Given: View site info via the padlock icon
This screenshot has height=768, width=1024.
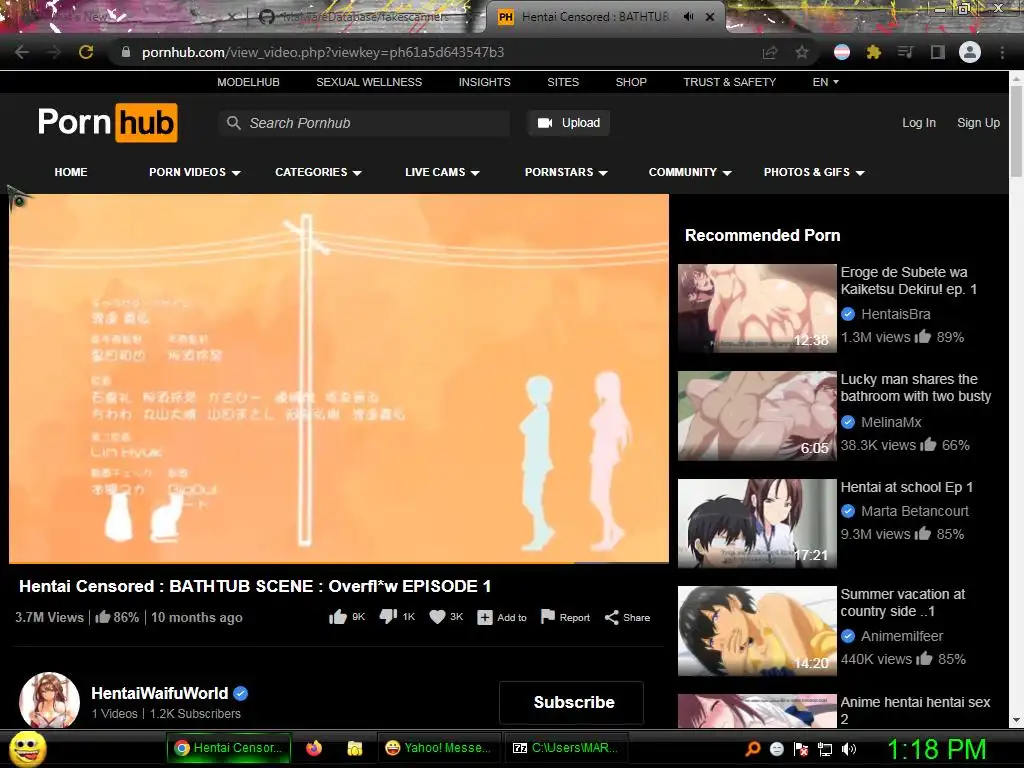Looking at the screenshot, I should coord(126,52).
